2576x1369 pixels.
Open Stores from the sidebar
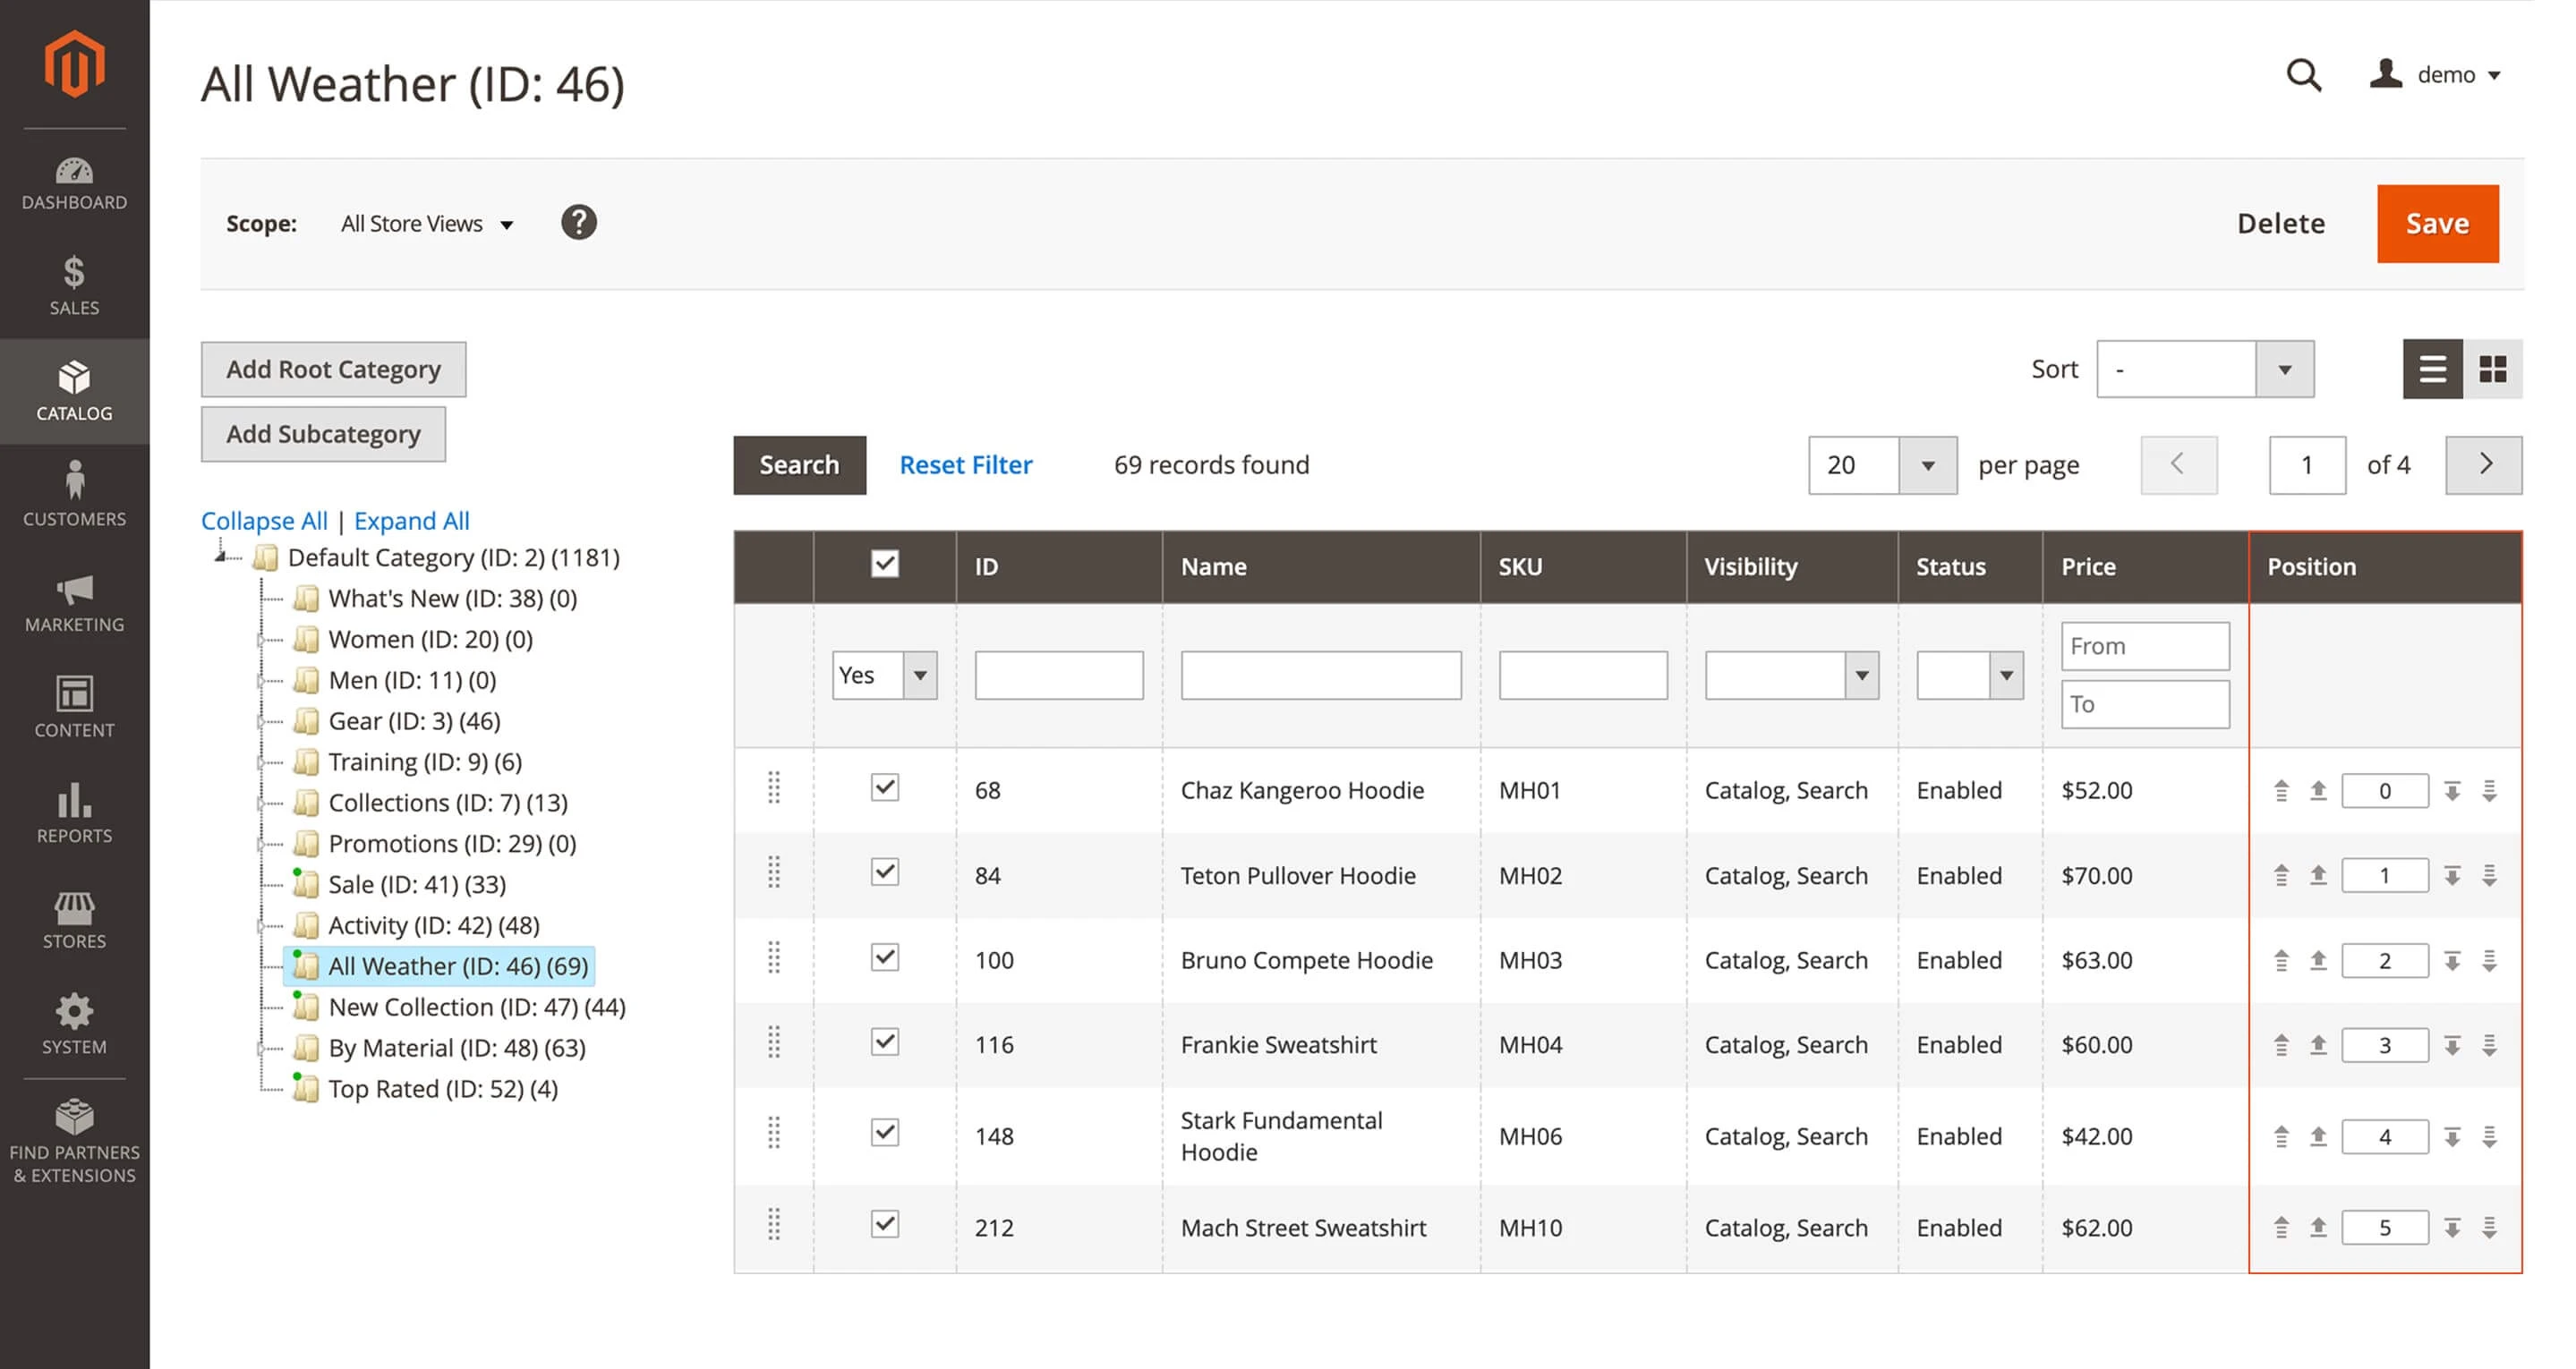pyautogui.click(x=74, y=920)
